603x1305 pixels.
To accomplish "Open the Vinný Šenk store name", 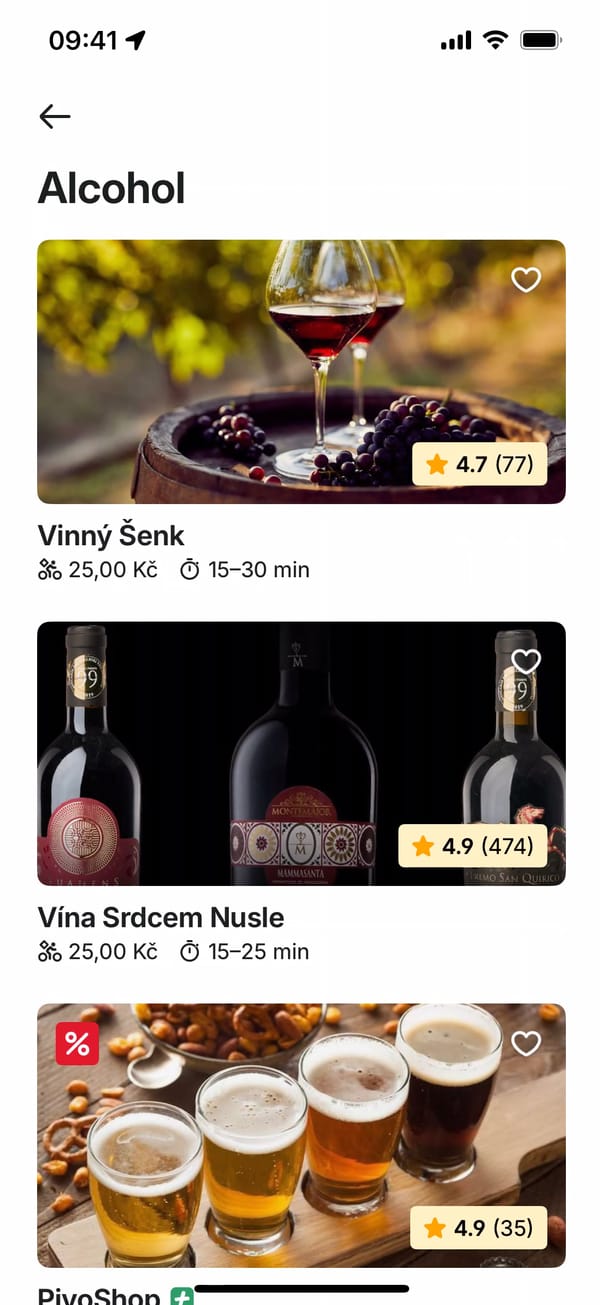I will tap(111, 535).
